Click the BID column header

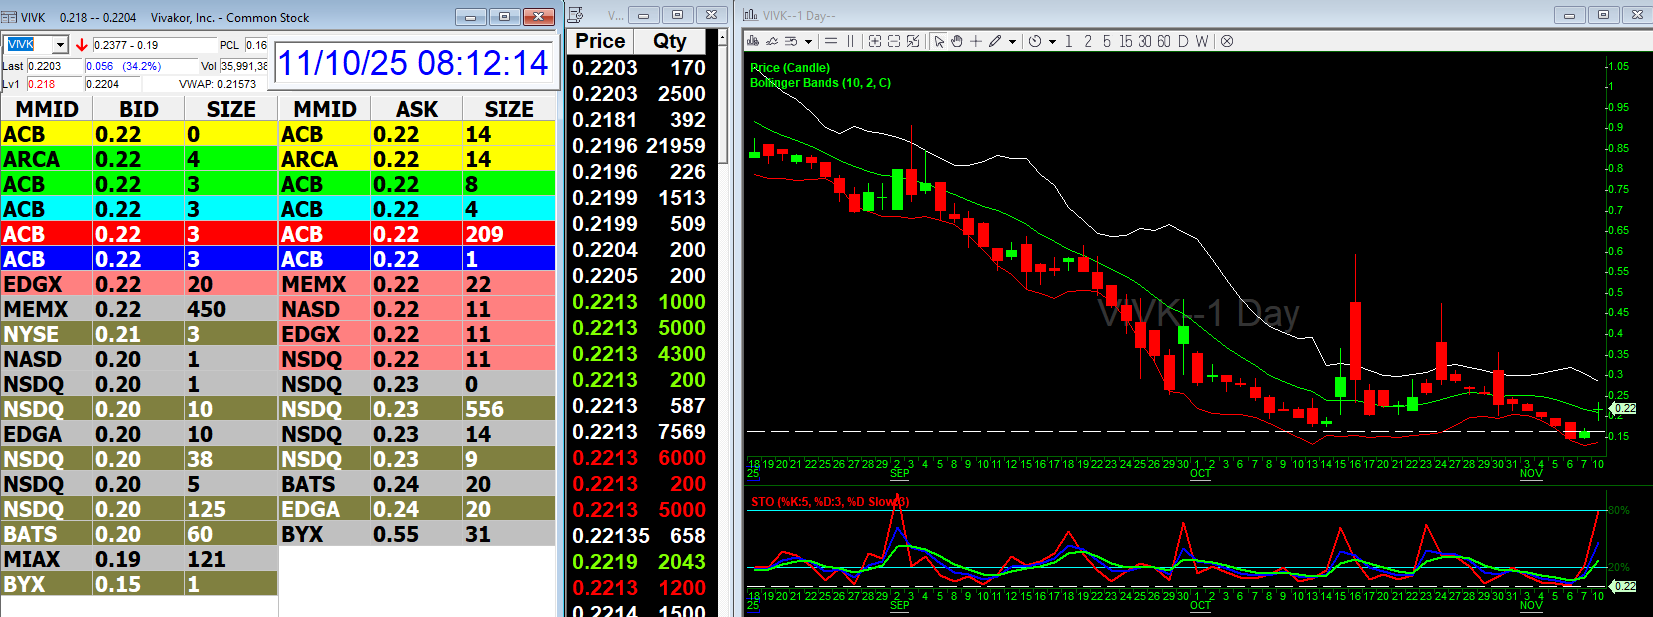(x=138, y=109)
